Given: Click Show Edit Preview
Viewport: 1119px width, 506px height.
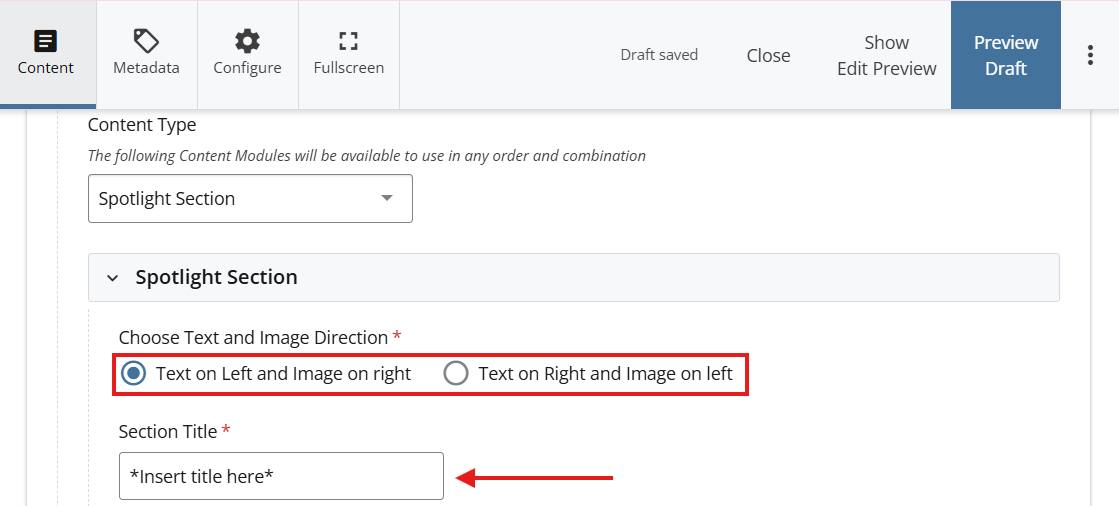Looking at the screenshot, I should 886,56.
